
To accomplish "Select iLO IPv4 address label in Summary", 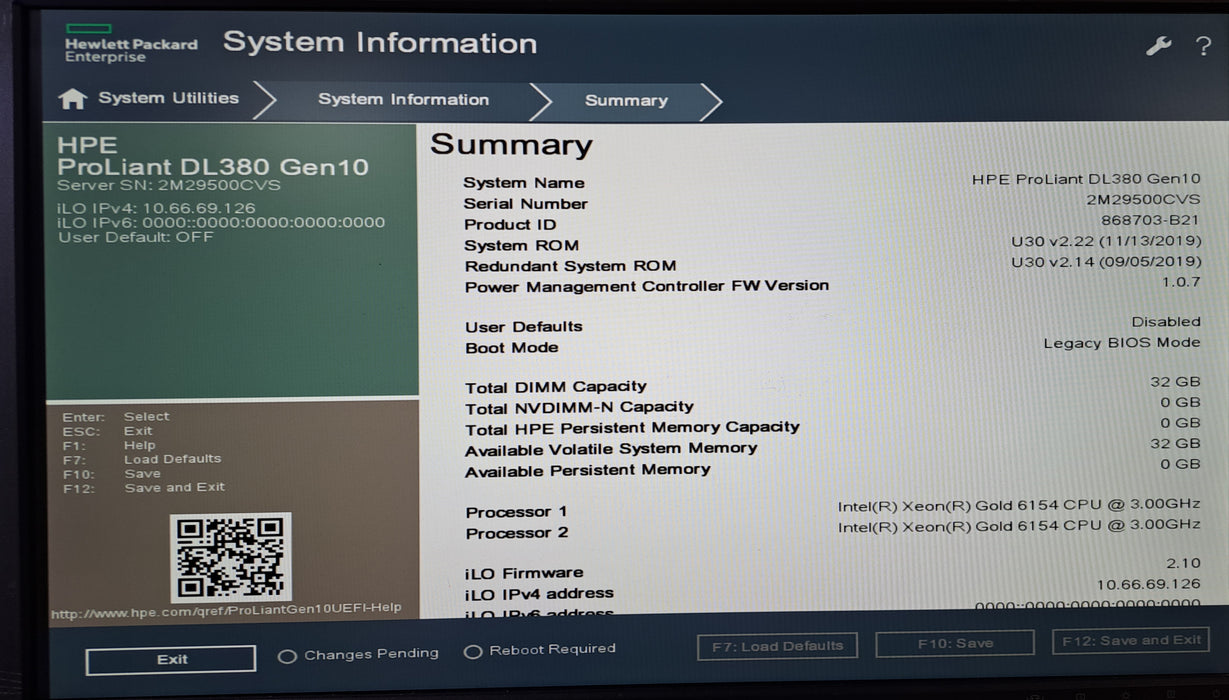I will pos(539,594).
